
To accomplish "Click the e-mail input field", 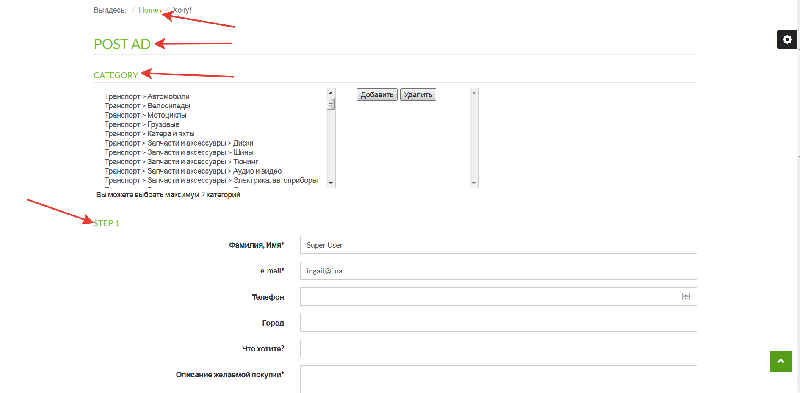I will tap(498, 271).
